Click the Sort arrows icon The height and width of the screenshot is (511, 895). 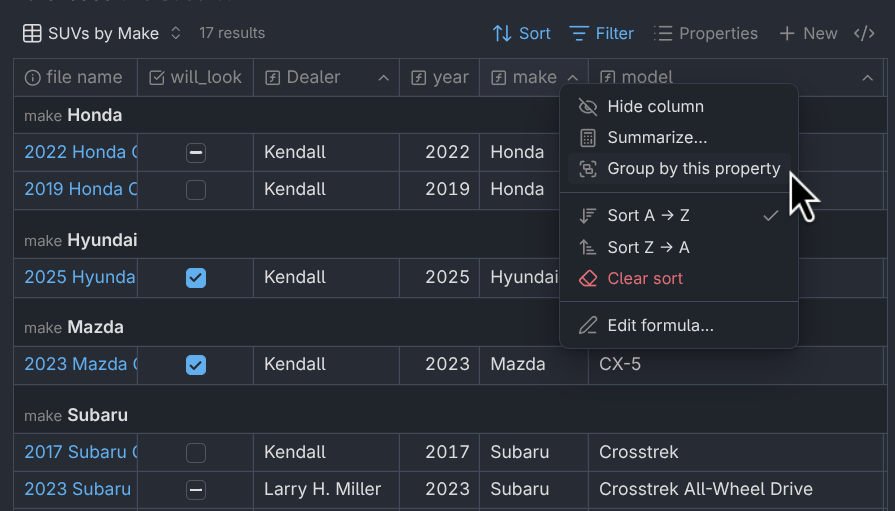tap(502, 33)
